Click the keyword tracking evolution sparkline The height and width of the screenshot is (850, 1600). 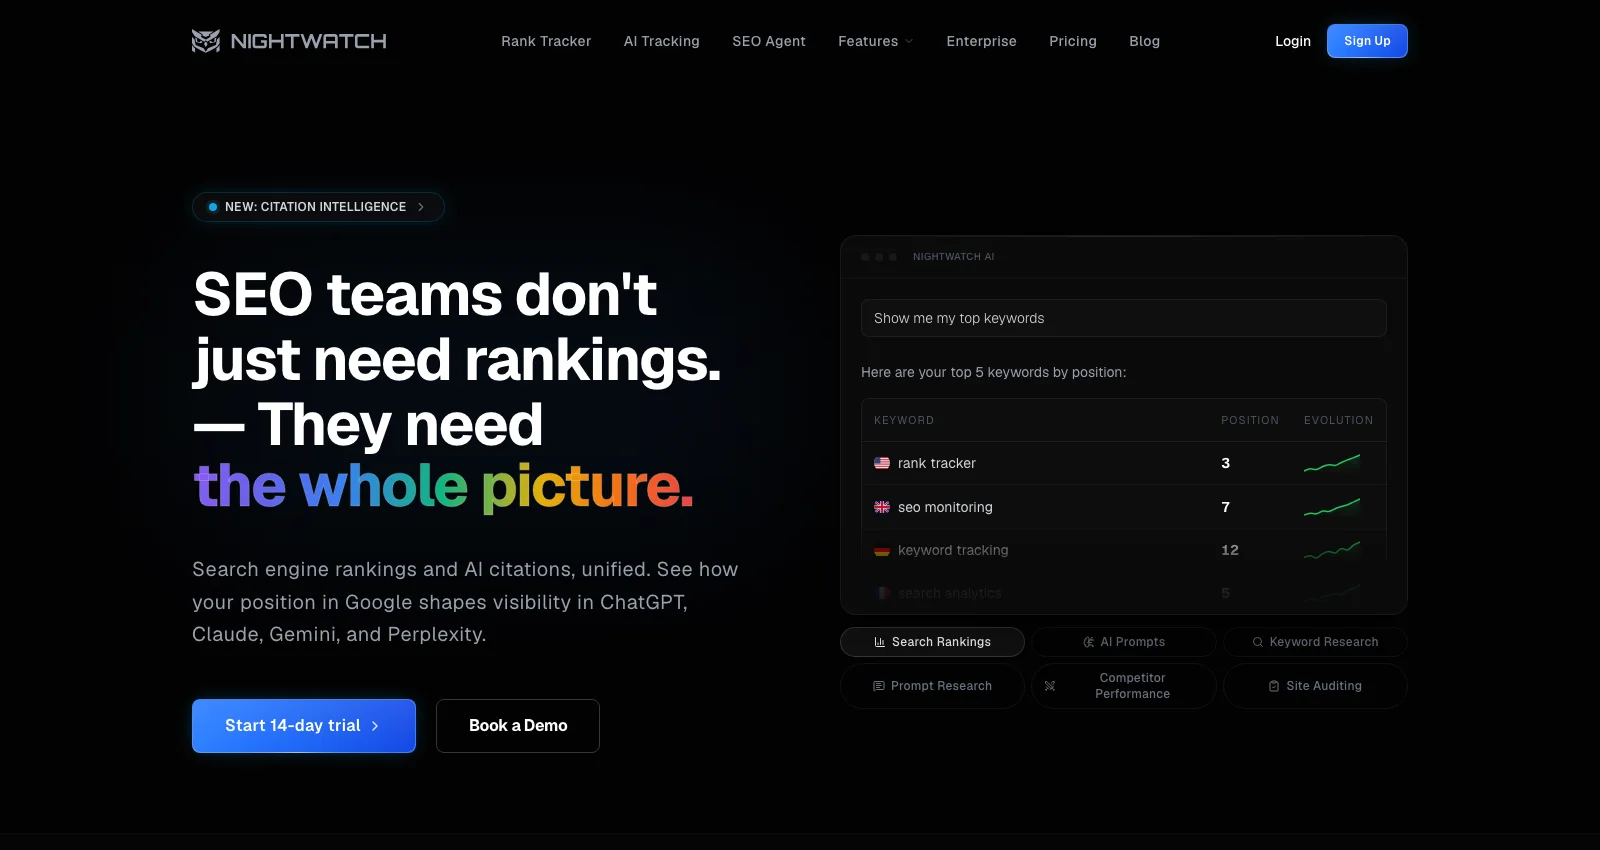pyautogui.click(x=1332, y=550)
